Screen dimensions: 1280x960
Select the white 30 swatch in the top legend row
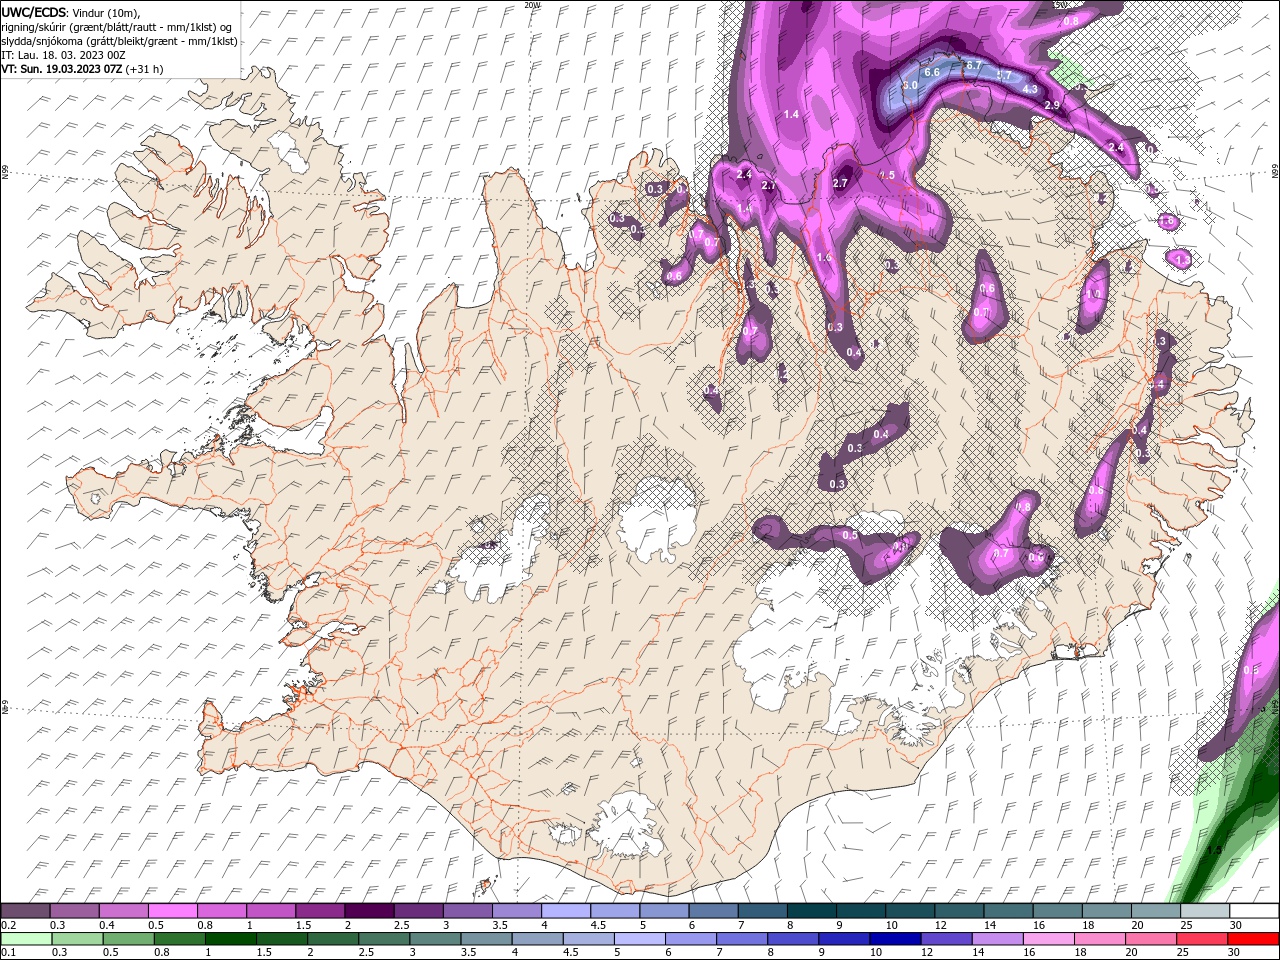click(1254, 911)
